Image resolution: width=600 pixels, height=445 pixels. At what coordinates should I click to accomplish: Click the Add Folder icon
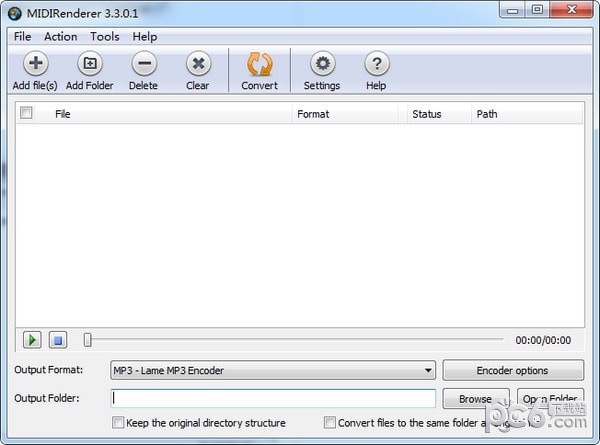click(x=90, y=64)
